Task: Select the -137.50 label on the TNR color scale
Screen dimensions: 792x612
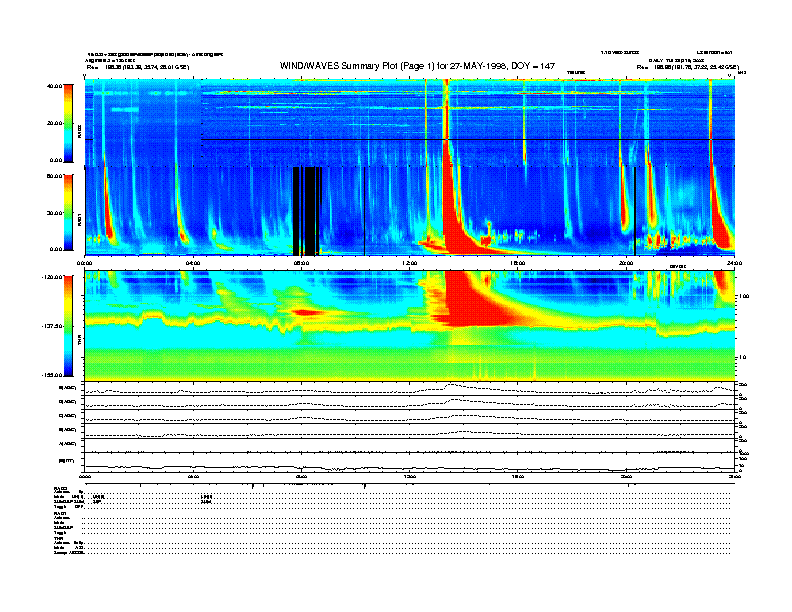Action: point(52,326)
